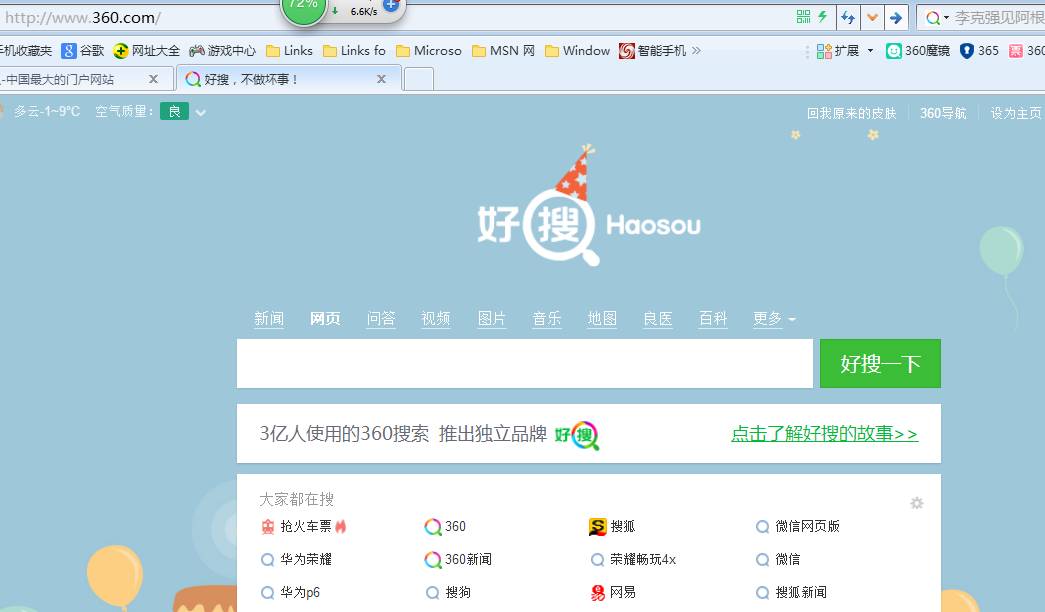
Task: Click the green 好搜一下 search button
Action: click(880, 363)
